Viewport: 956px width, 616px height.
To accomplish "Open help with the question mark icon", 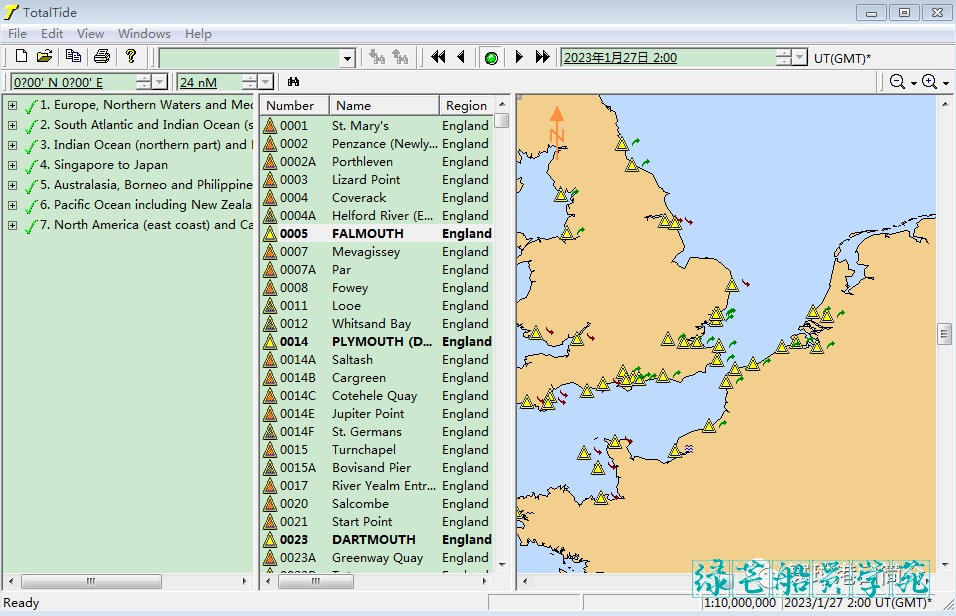I will tap(130, 57).
